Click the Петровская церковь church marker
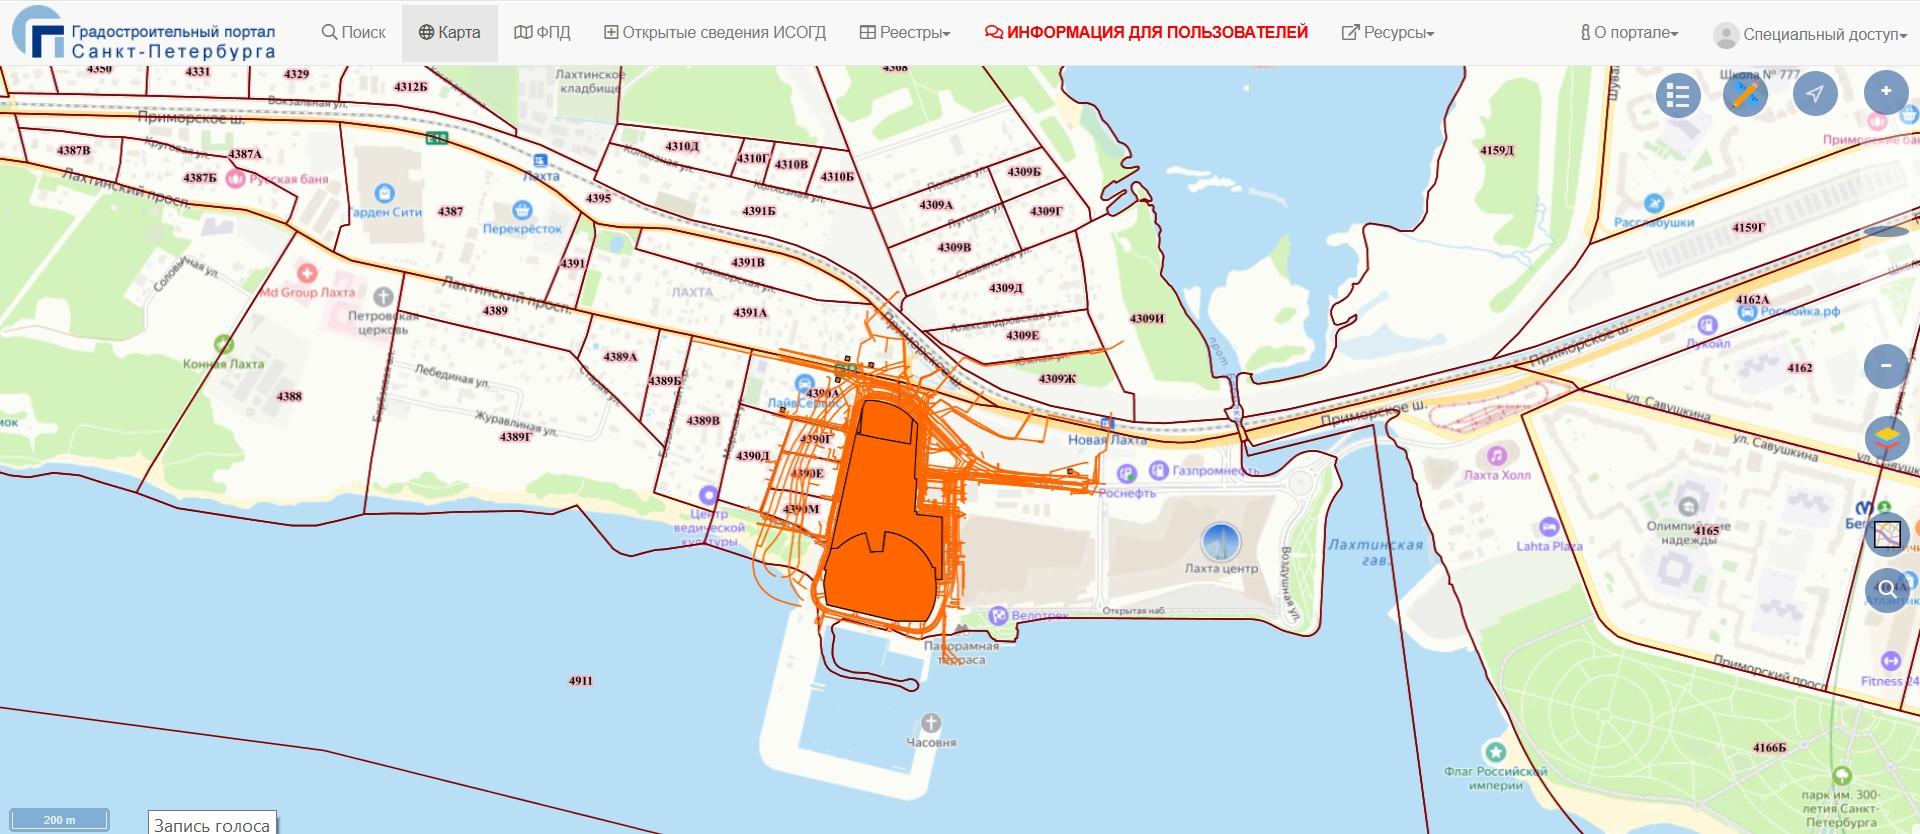This screenshot has height=834, width=1920. pos(383,297)
